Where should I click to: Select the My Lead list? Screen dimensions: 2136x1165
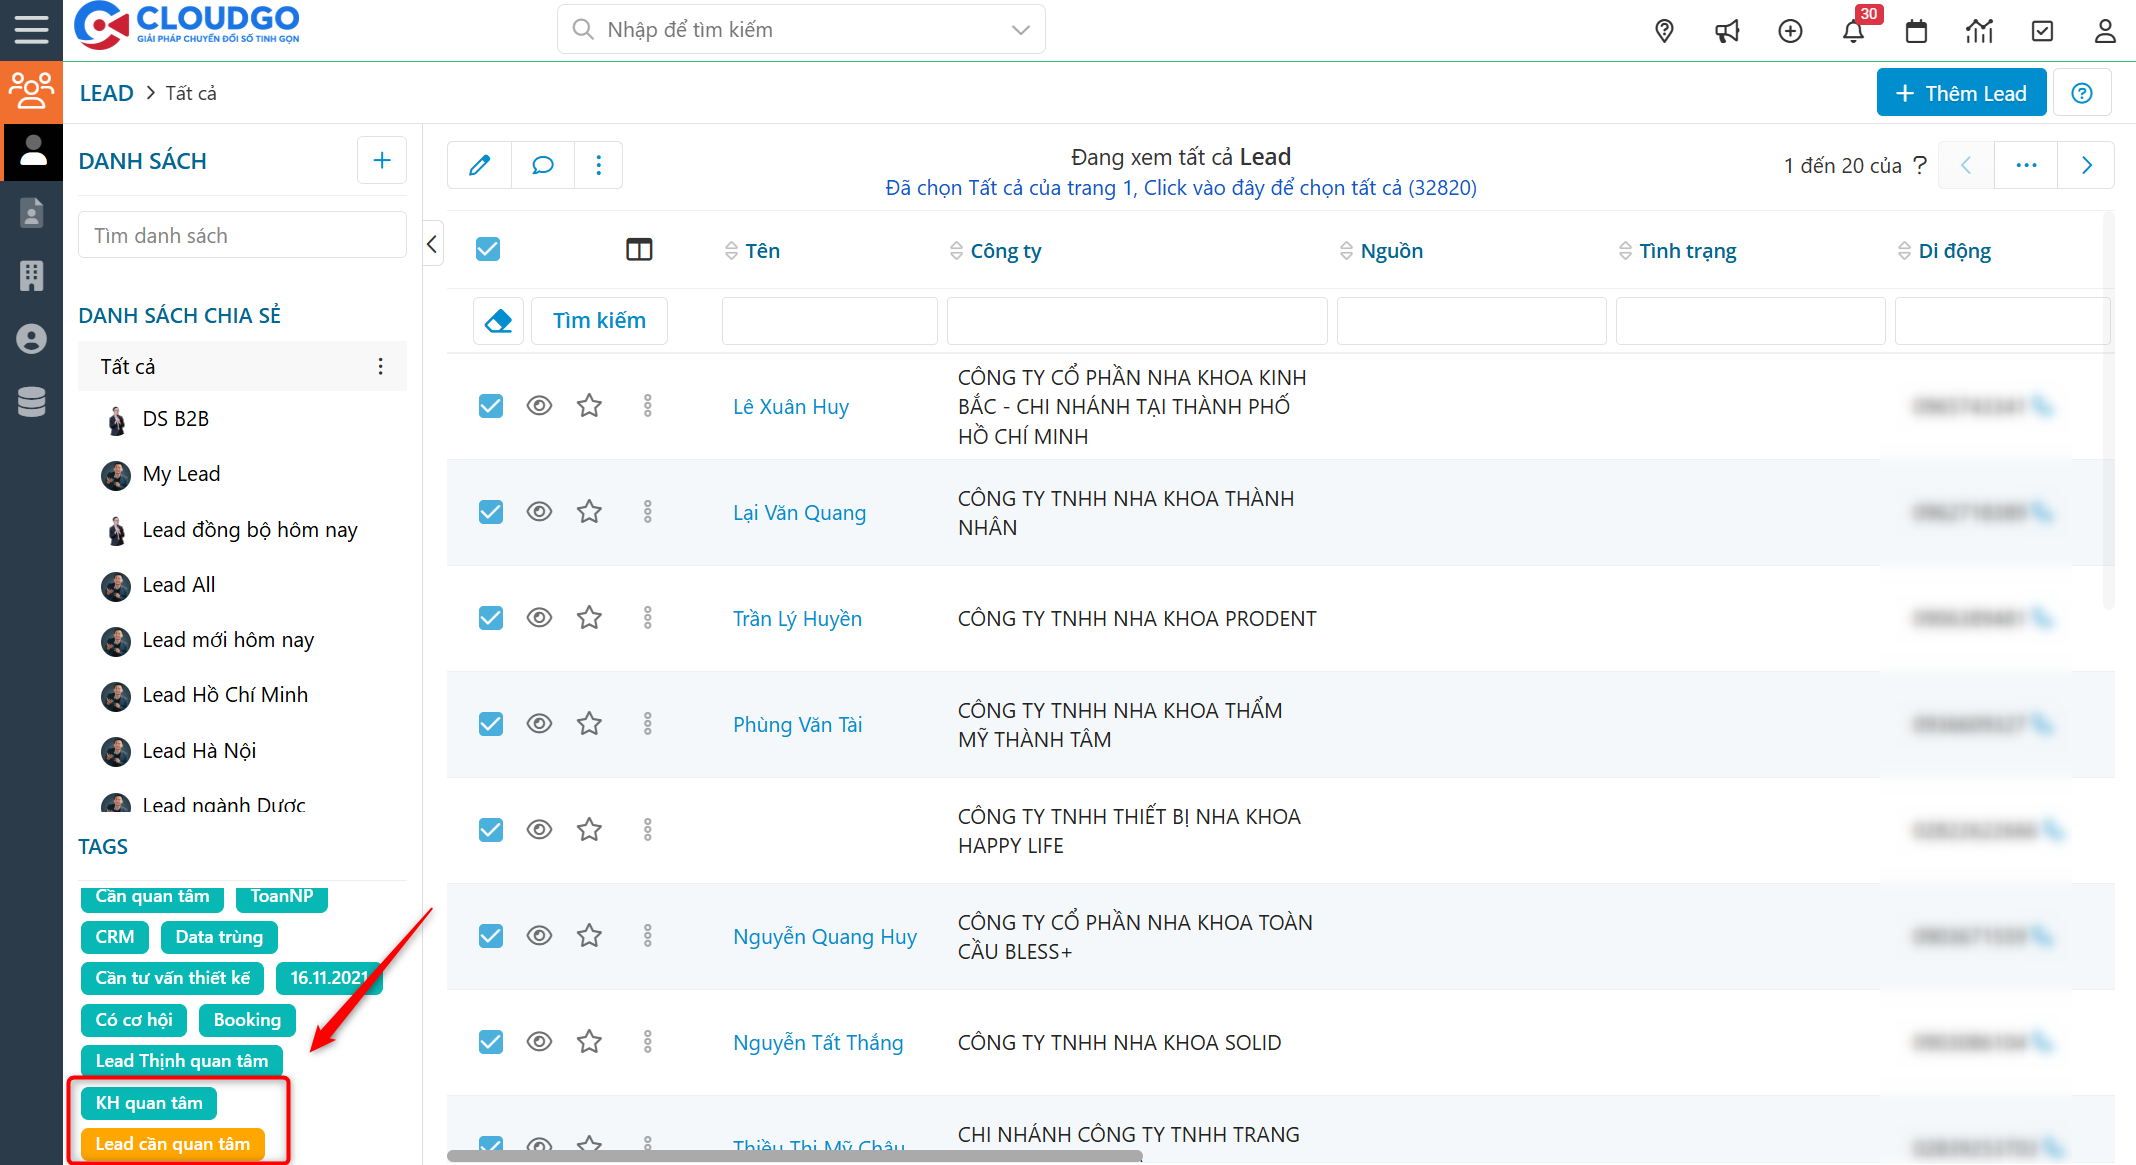pyautogui.click(x=181, y=474)
